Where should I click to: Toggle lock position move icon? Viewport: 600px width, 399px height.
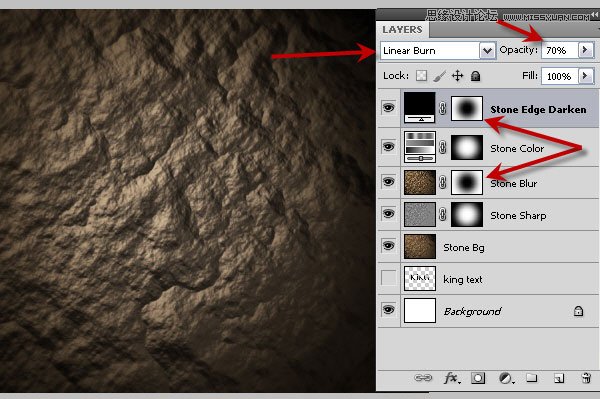(x=457, y=76)
